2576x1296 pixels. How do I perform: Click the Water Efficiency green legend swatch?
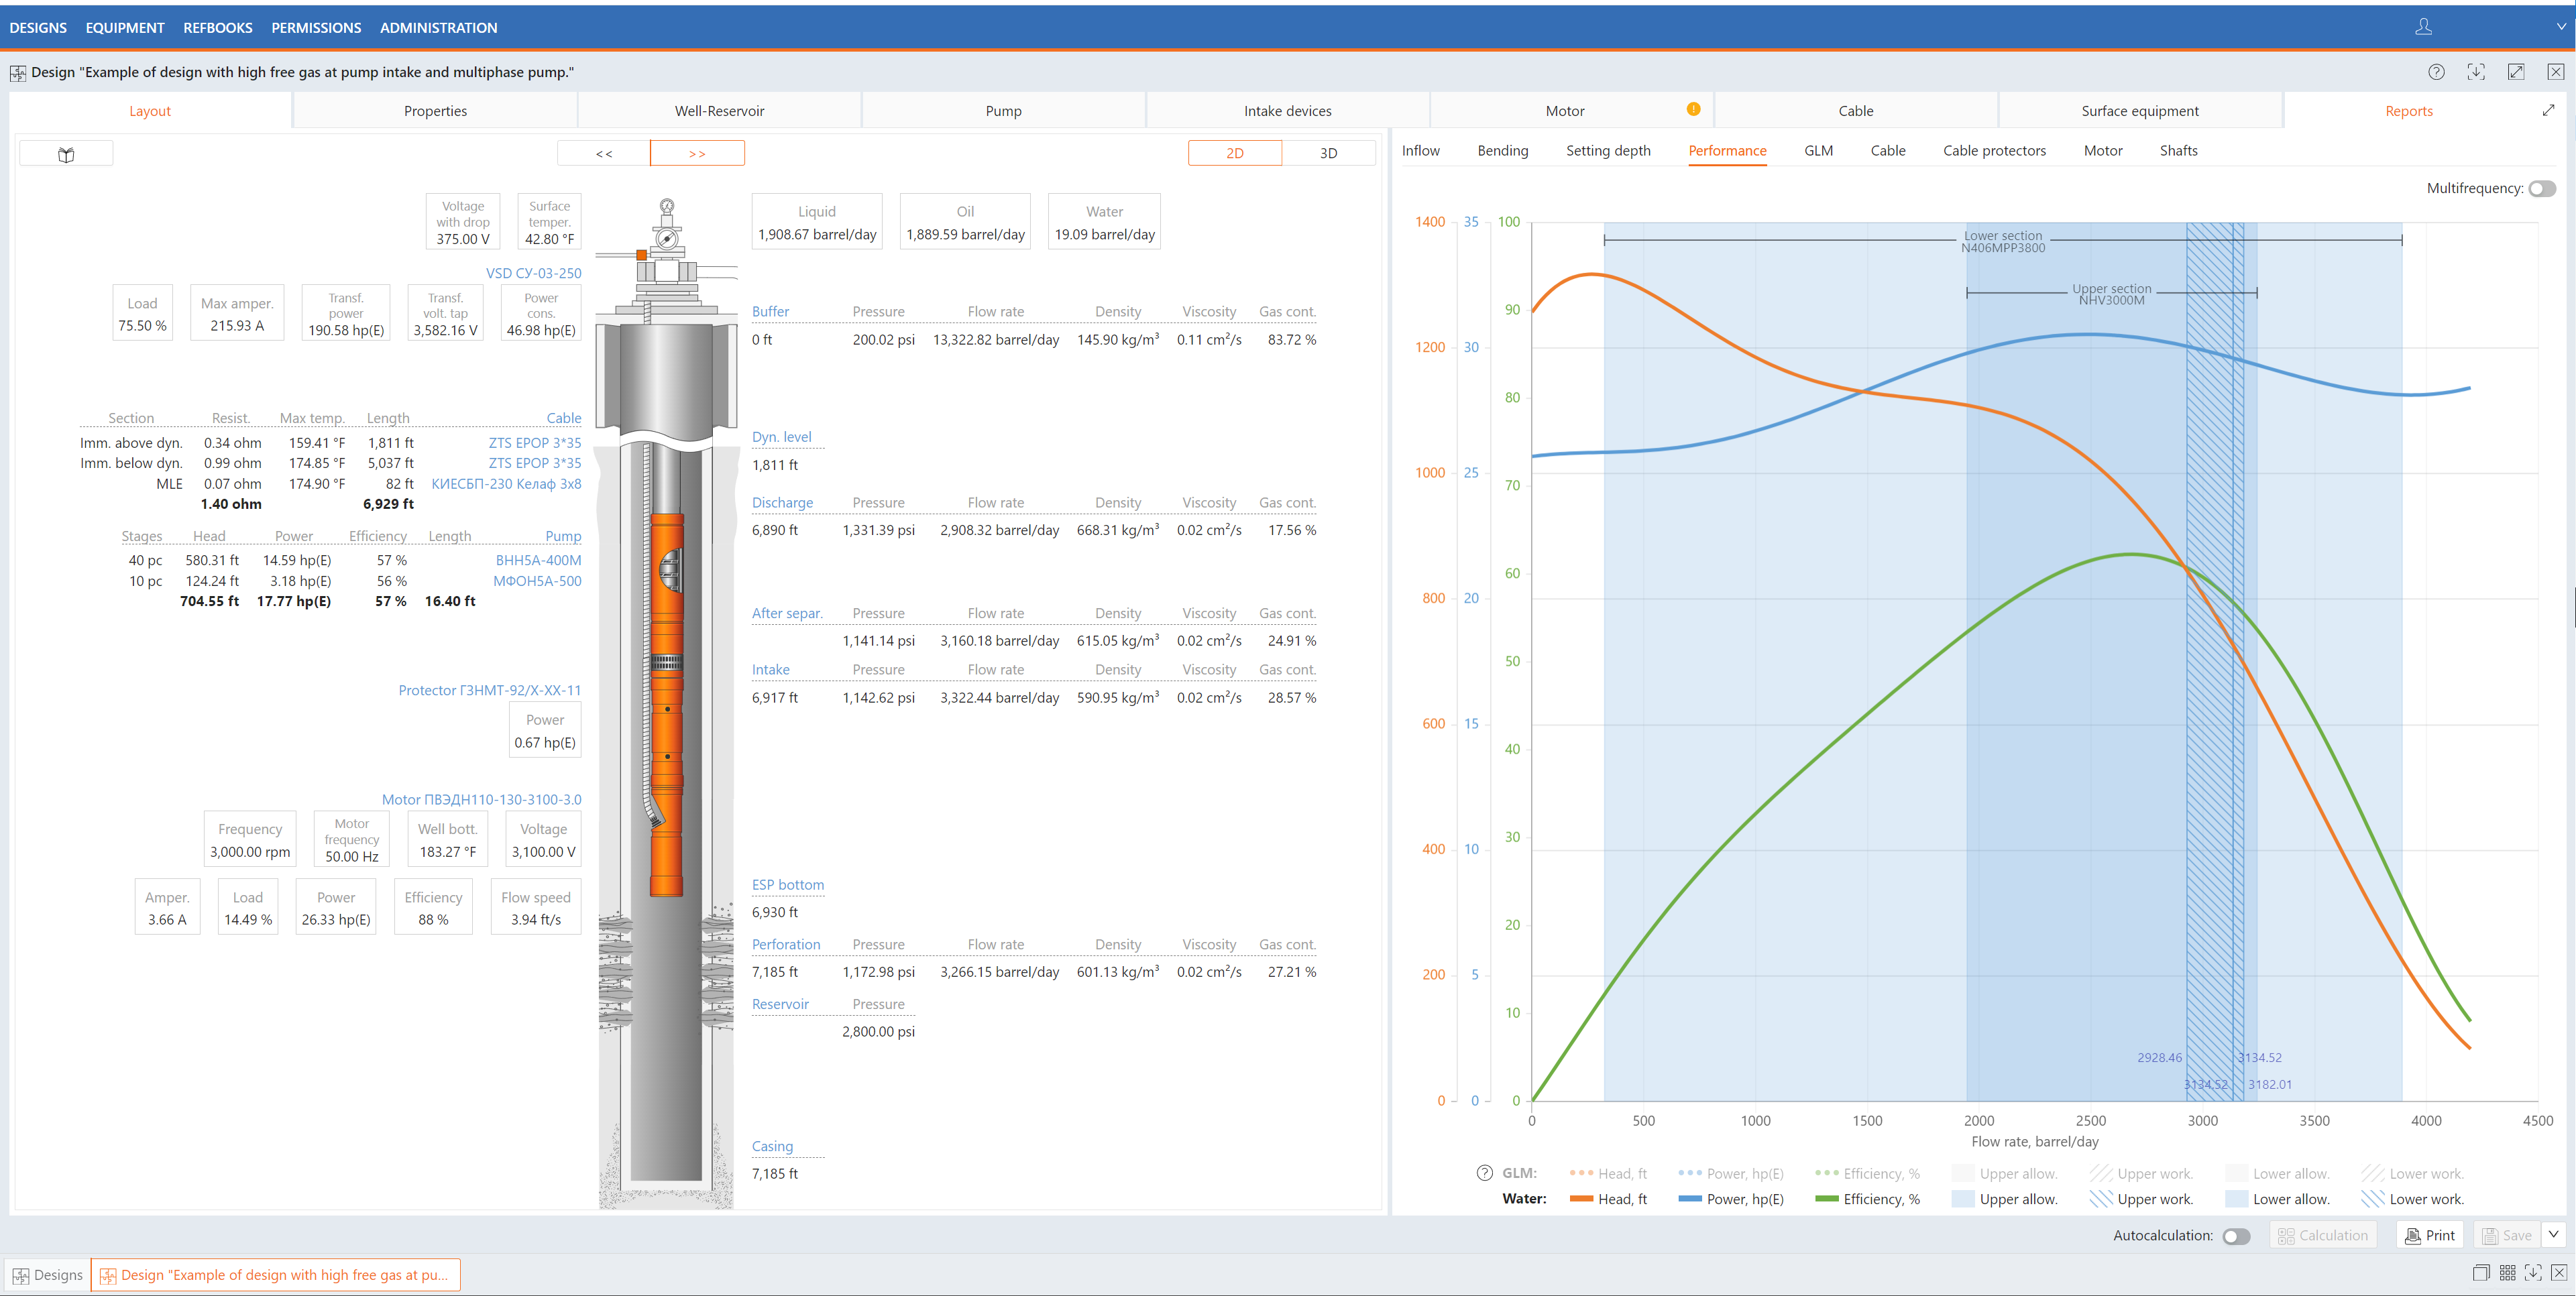coord(1826,1199)
